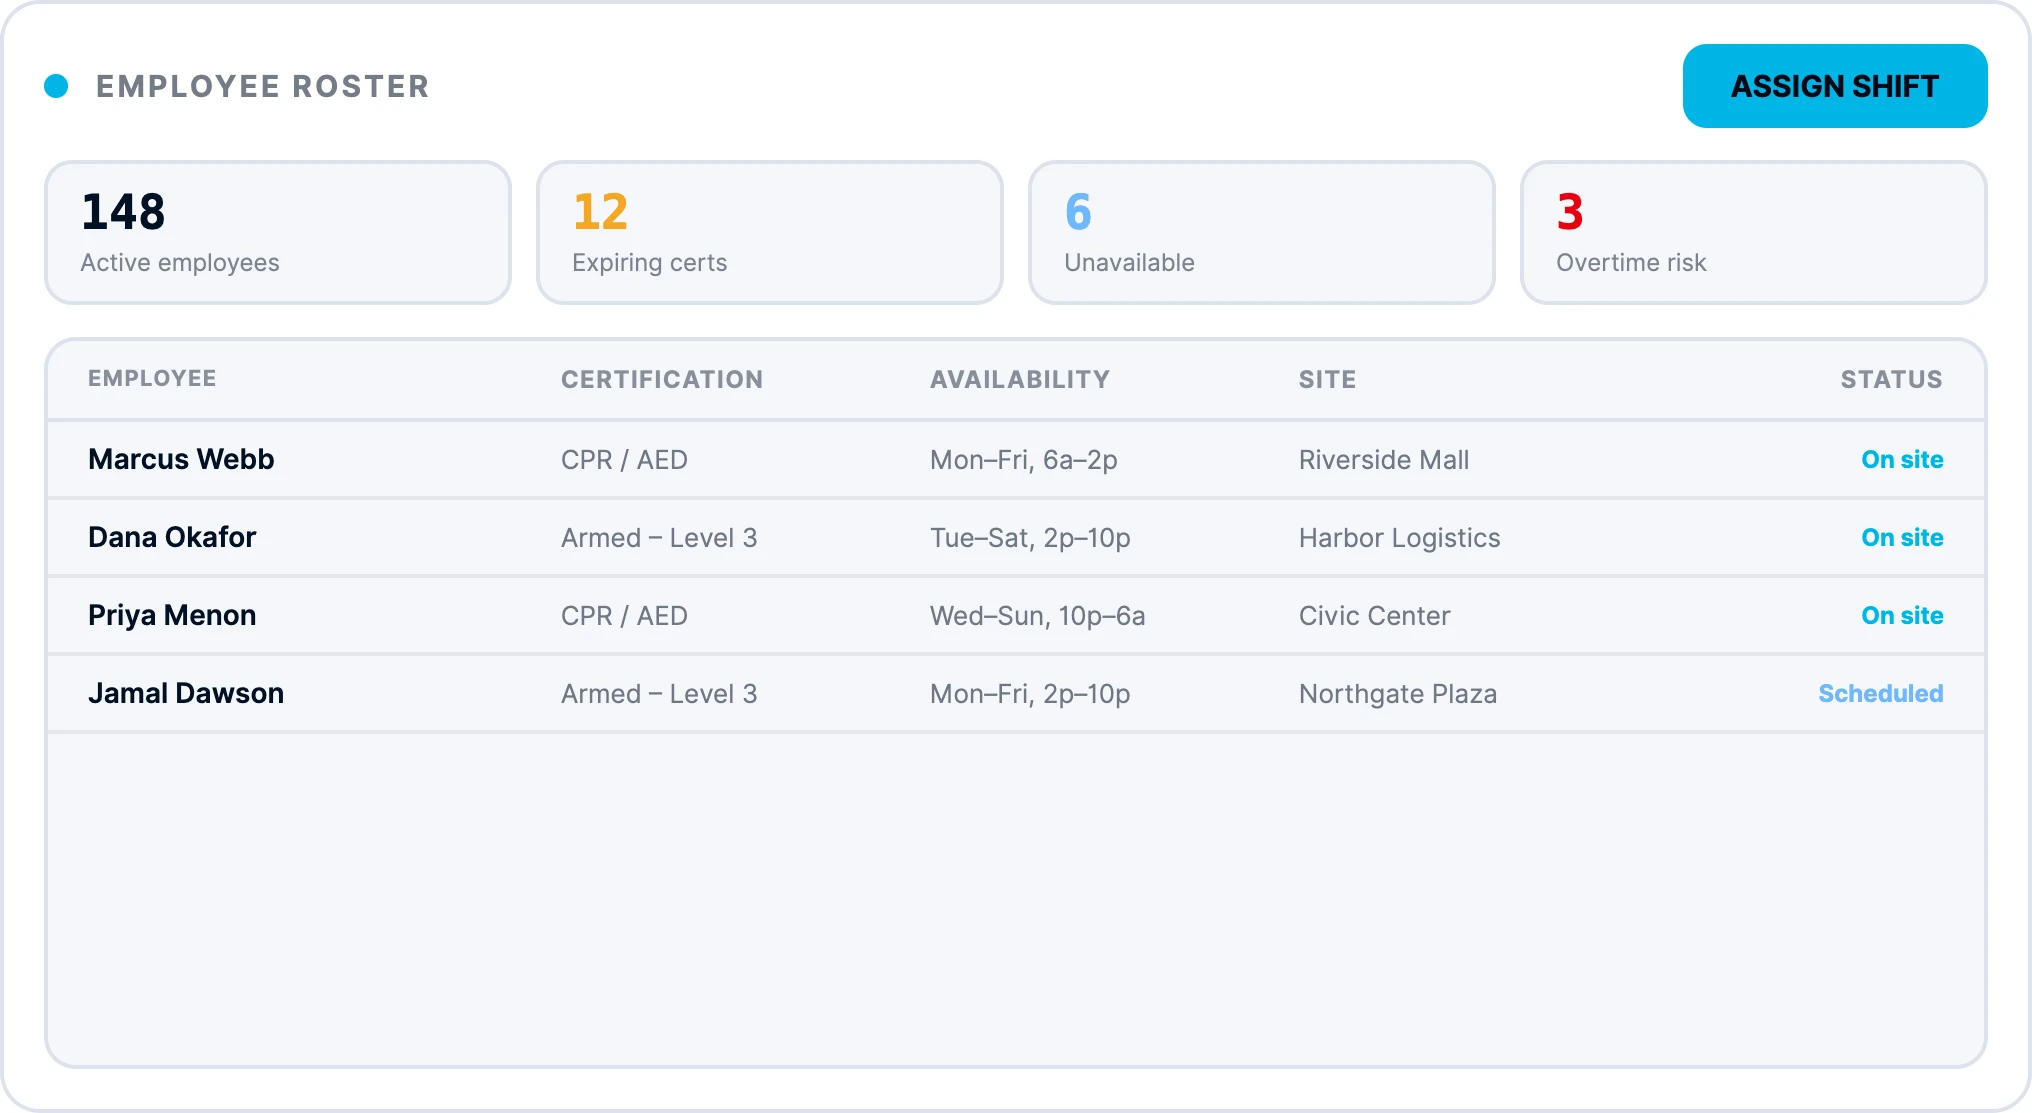Click the Assign Shift button

click(x=1834, y=86)
